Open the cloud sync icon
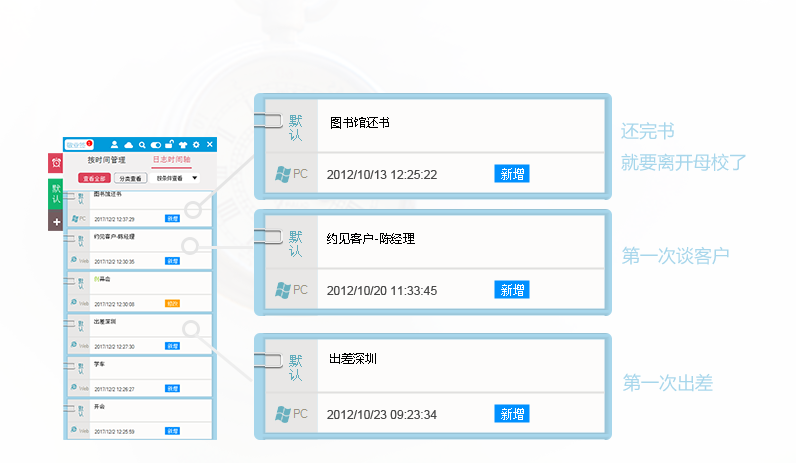 click(128, 145)
